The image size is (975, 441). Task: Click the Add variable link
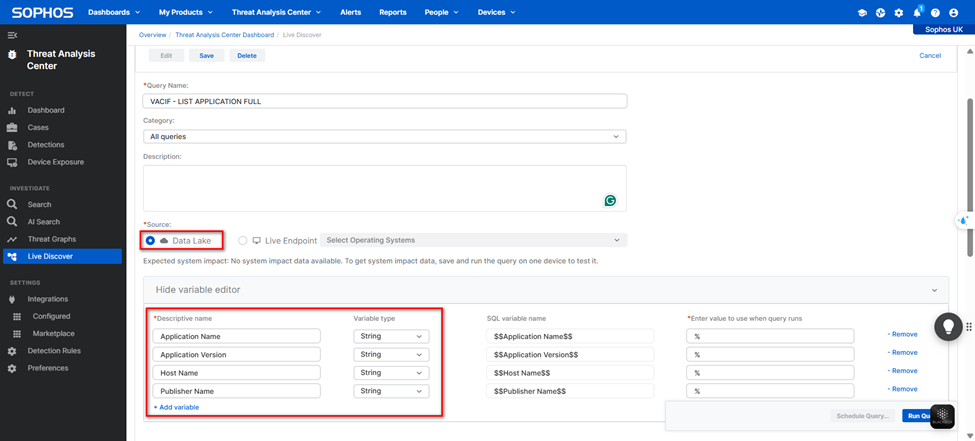coord(176,407)
